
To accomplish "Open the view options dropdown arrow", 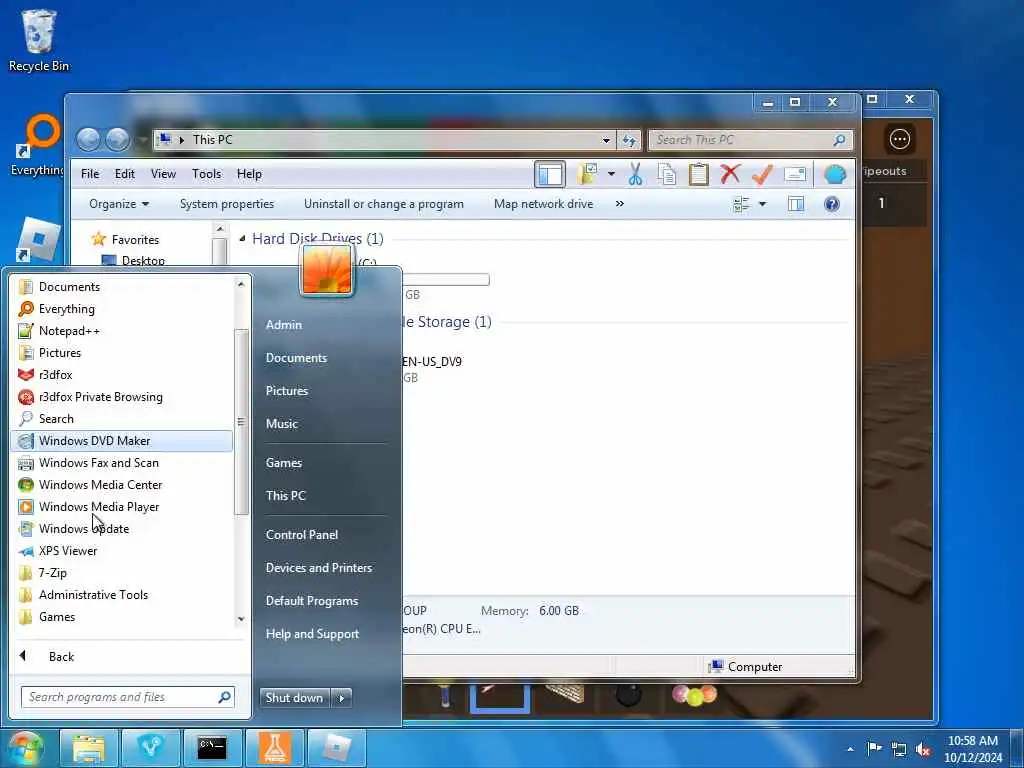I will [x=762, y=204].
